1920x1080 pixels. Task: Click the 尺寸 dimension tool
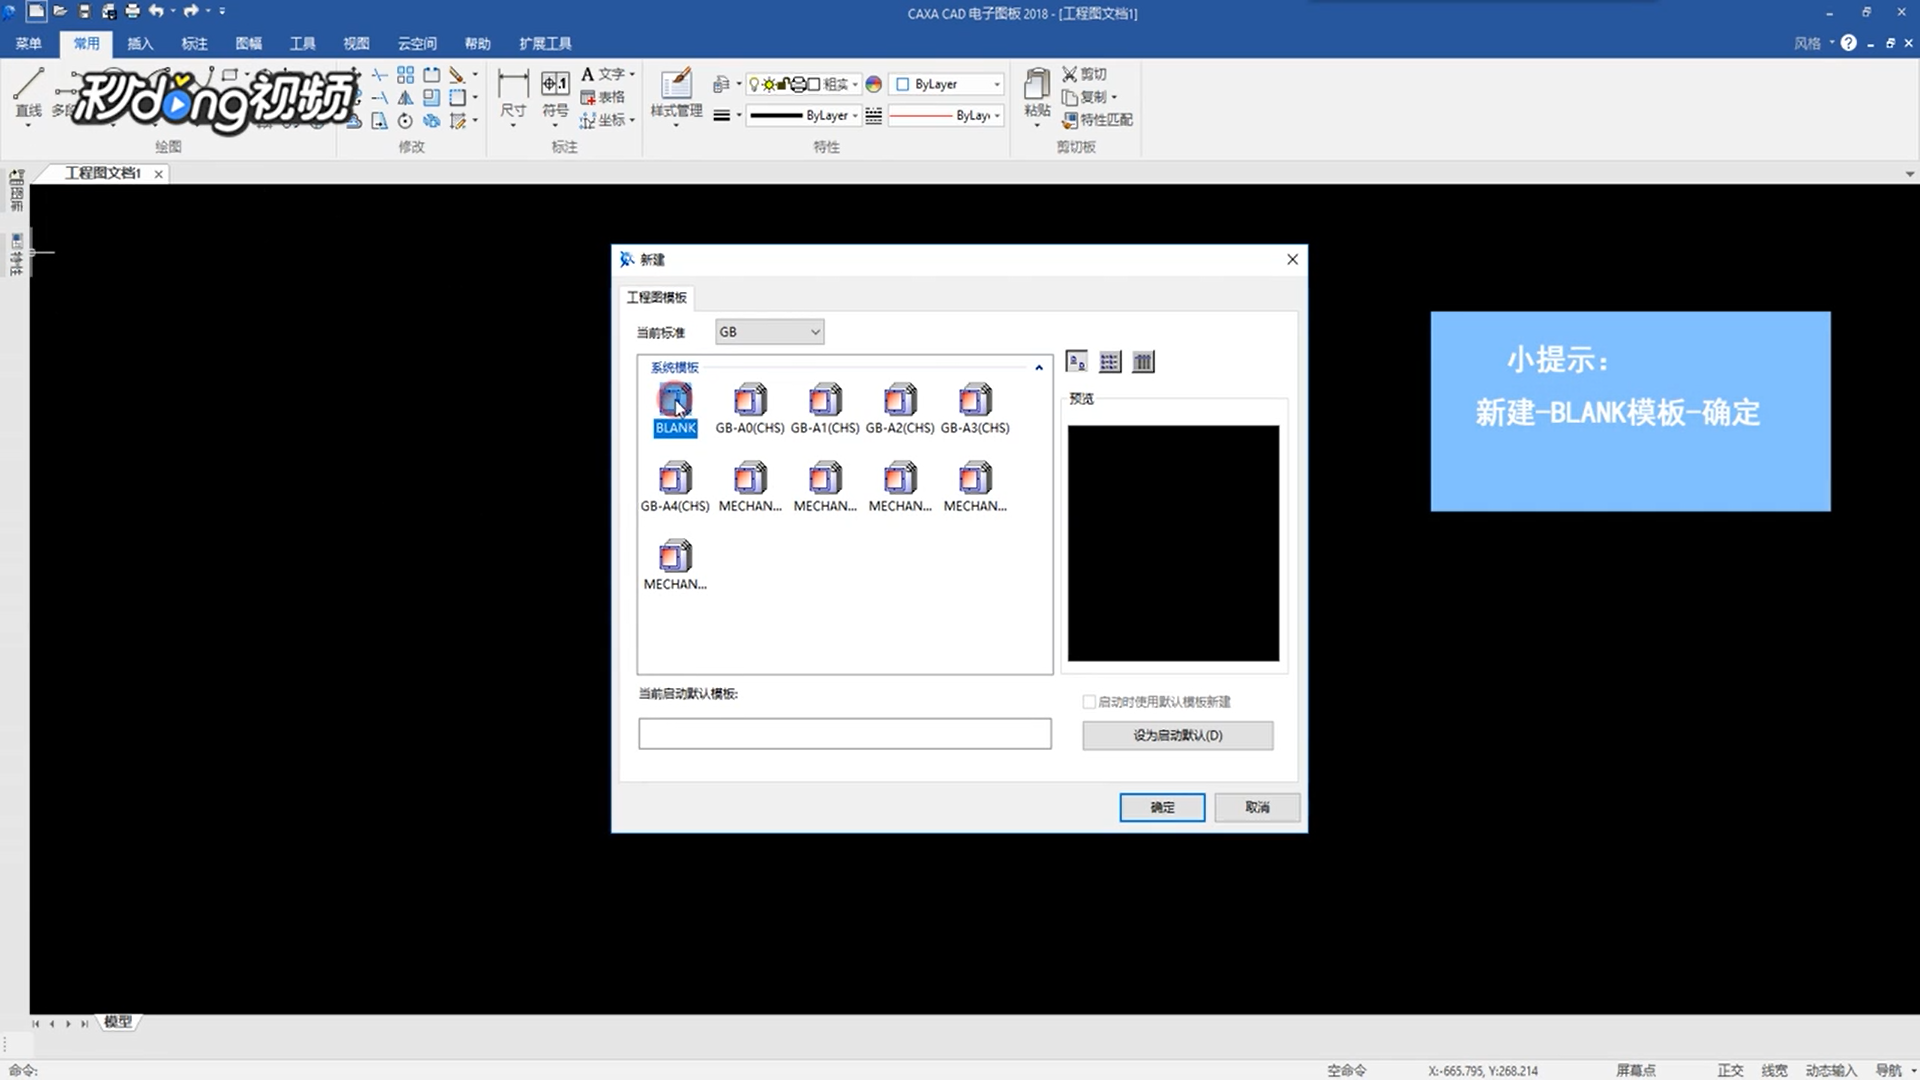point(513,95)
